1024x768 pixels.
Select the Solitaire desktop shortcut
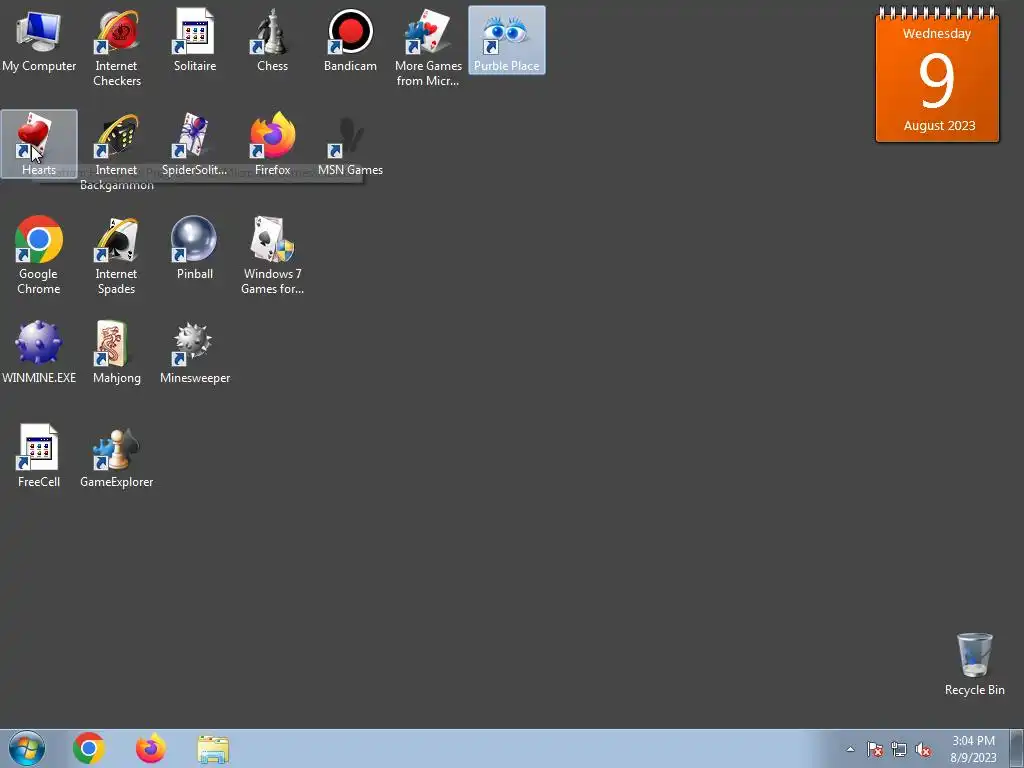[195, 40]
